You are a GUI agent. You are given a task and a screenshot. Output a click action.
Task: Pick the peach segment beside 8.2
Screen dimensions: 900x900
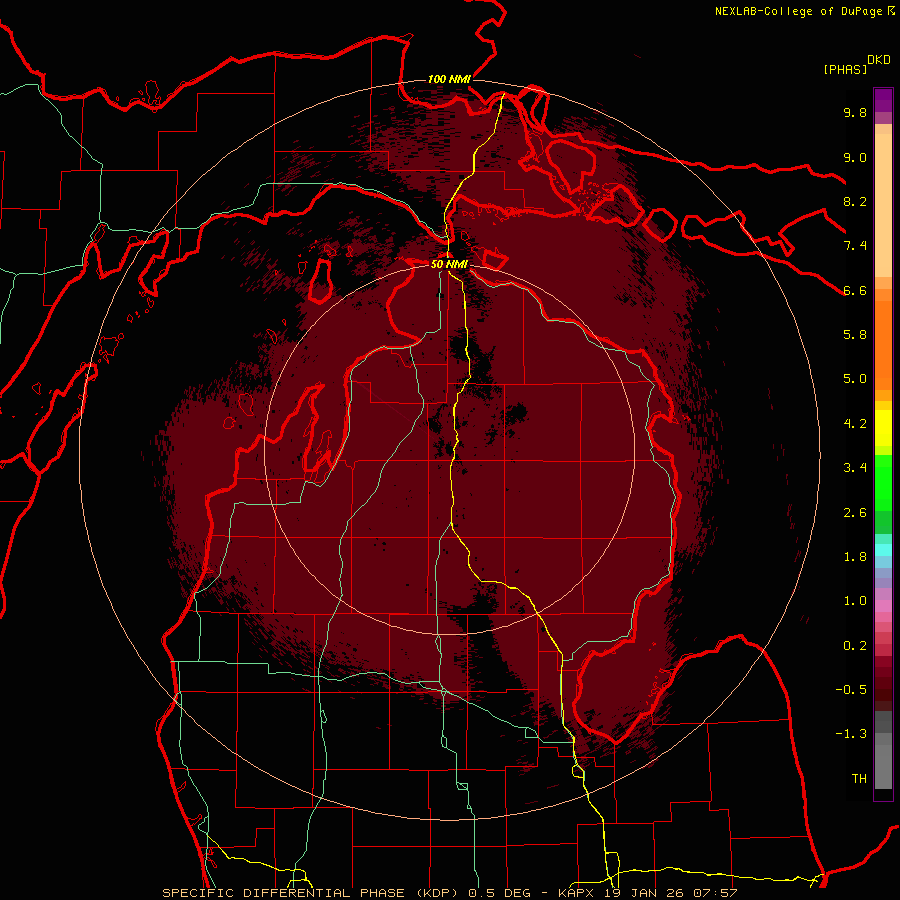(x=883, y=205)
